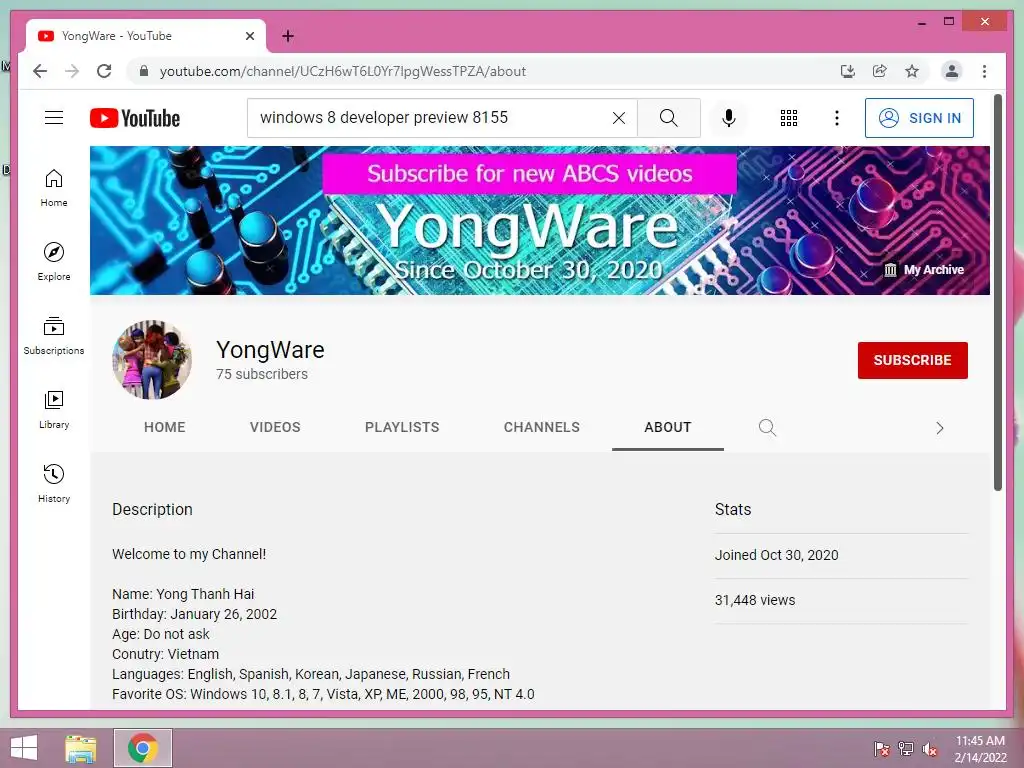Click the browser forward arrow
The image size is (1024, 768).
(72, 71)
